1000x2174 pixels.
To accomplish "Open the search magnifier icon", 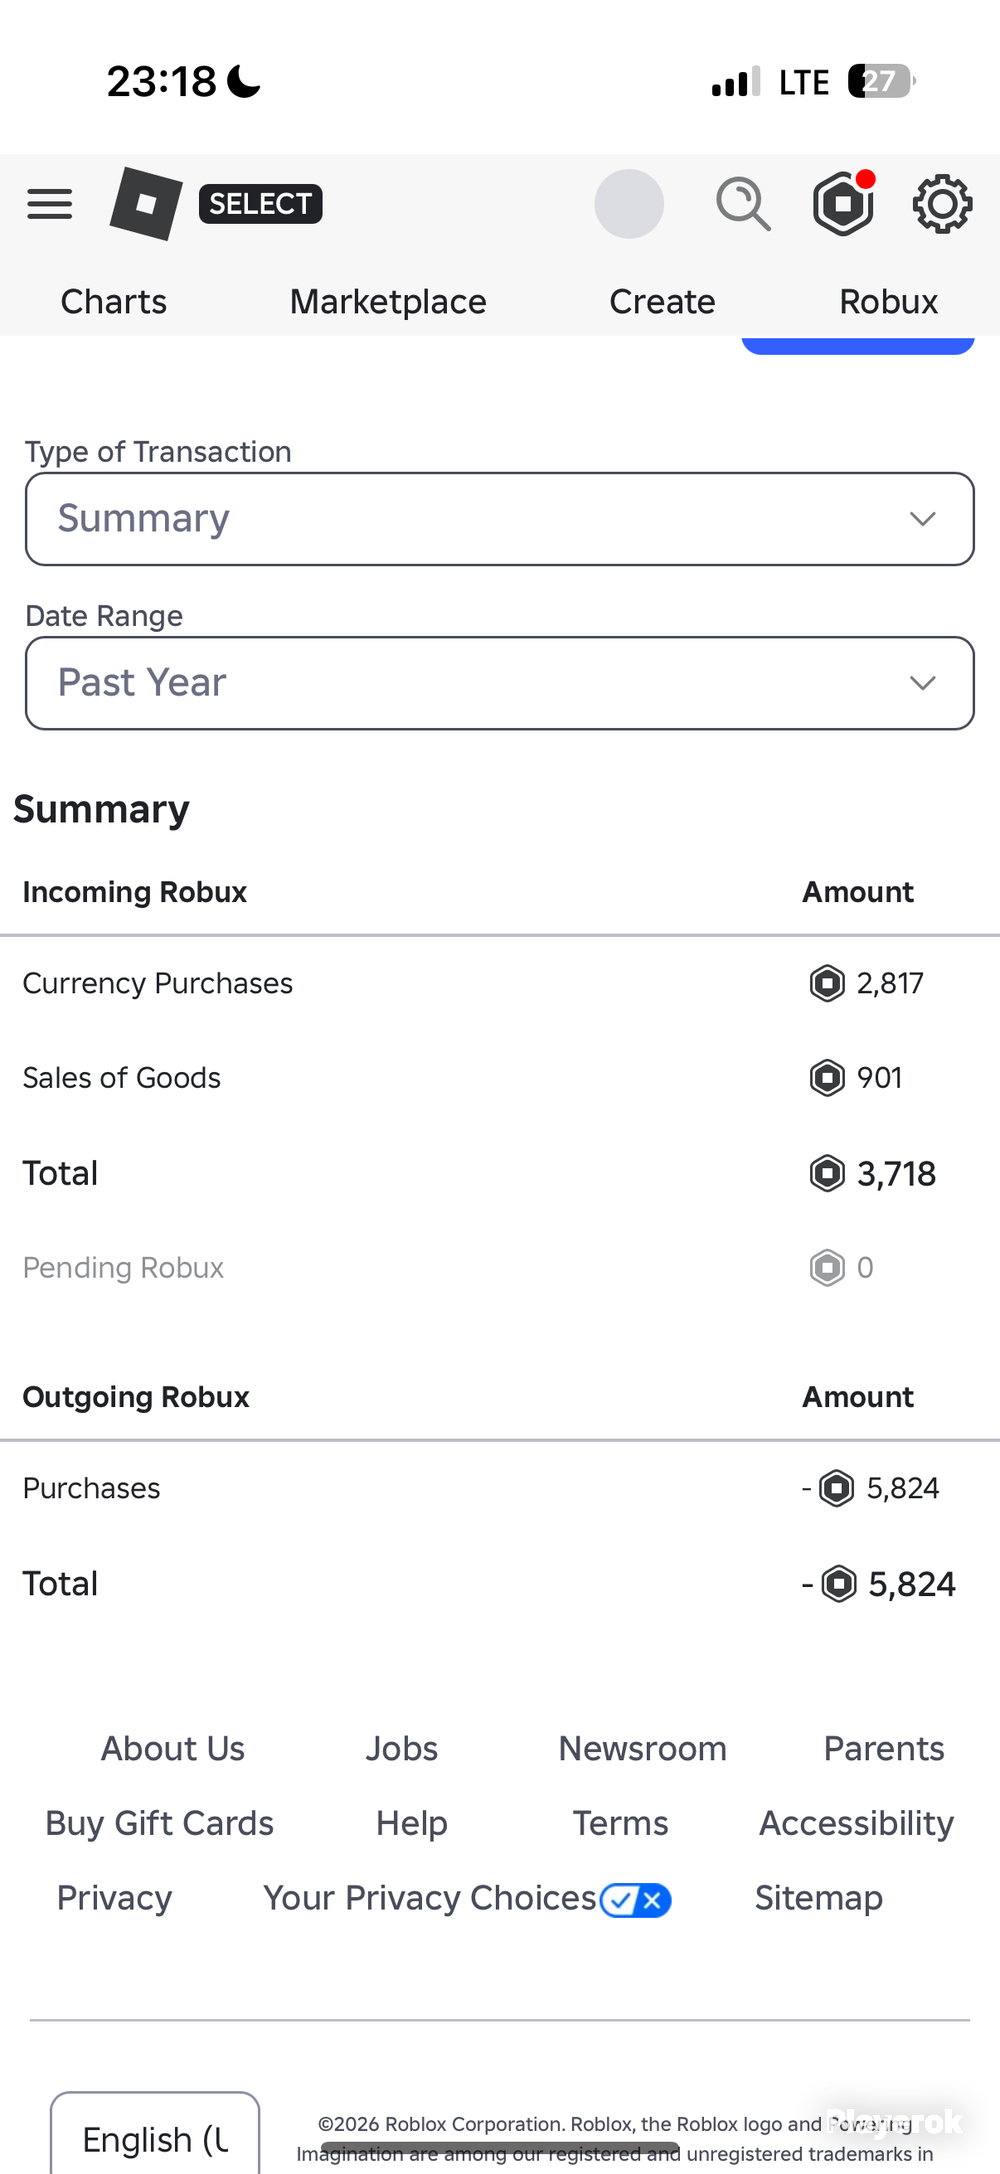I will (x=743, y=204).
